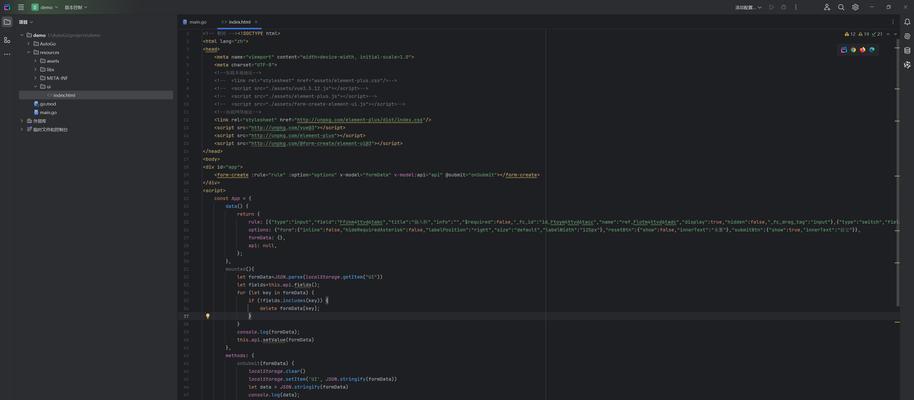Open the unpkg form-create element-ui link
This screenshot has height=400, width=914.
pyautogui.click(x=311, y=143)
